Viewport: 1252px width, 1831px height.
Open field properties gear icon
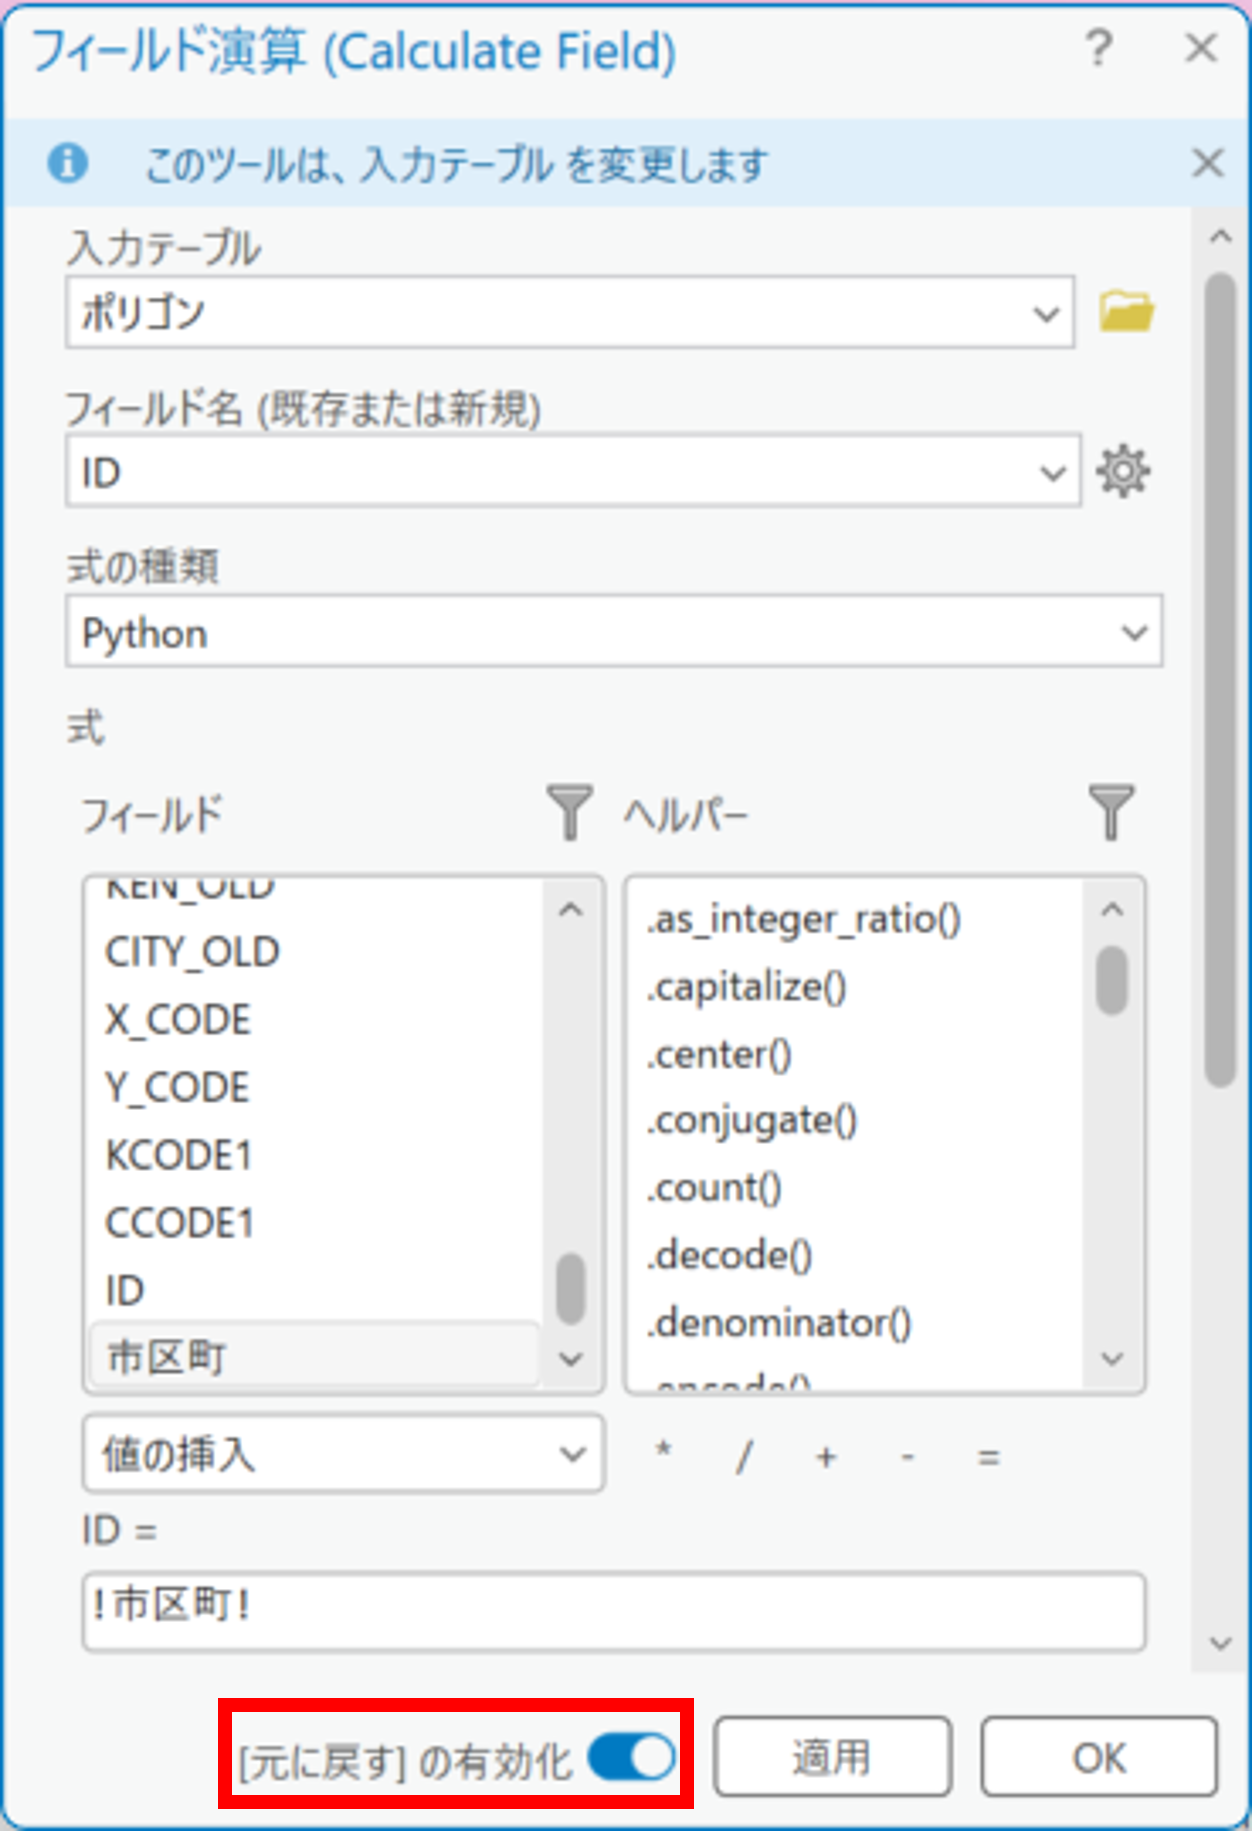point(1123,471)
